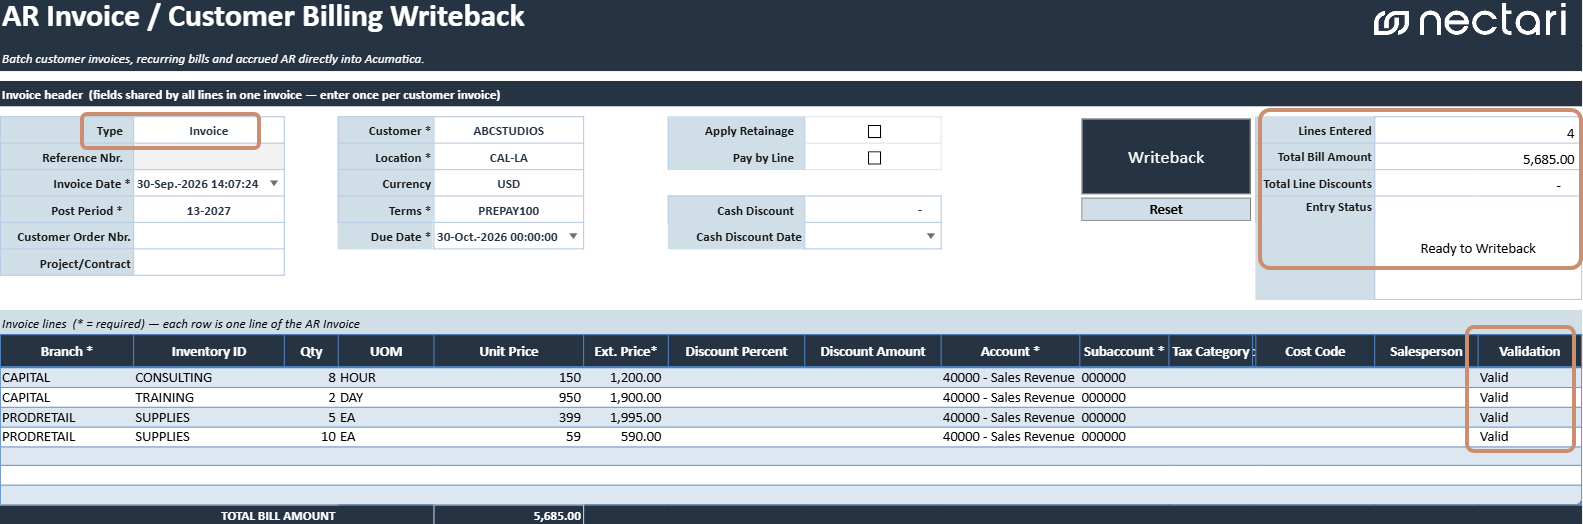Click the Writeback button
The width and height of the screenshot is (1583, 524).
click(x=1166, y=157)
